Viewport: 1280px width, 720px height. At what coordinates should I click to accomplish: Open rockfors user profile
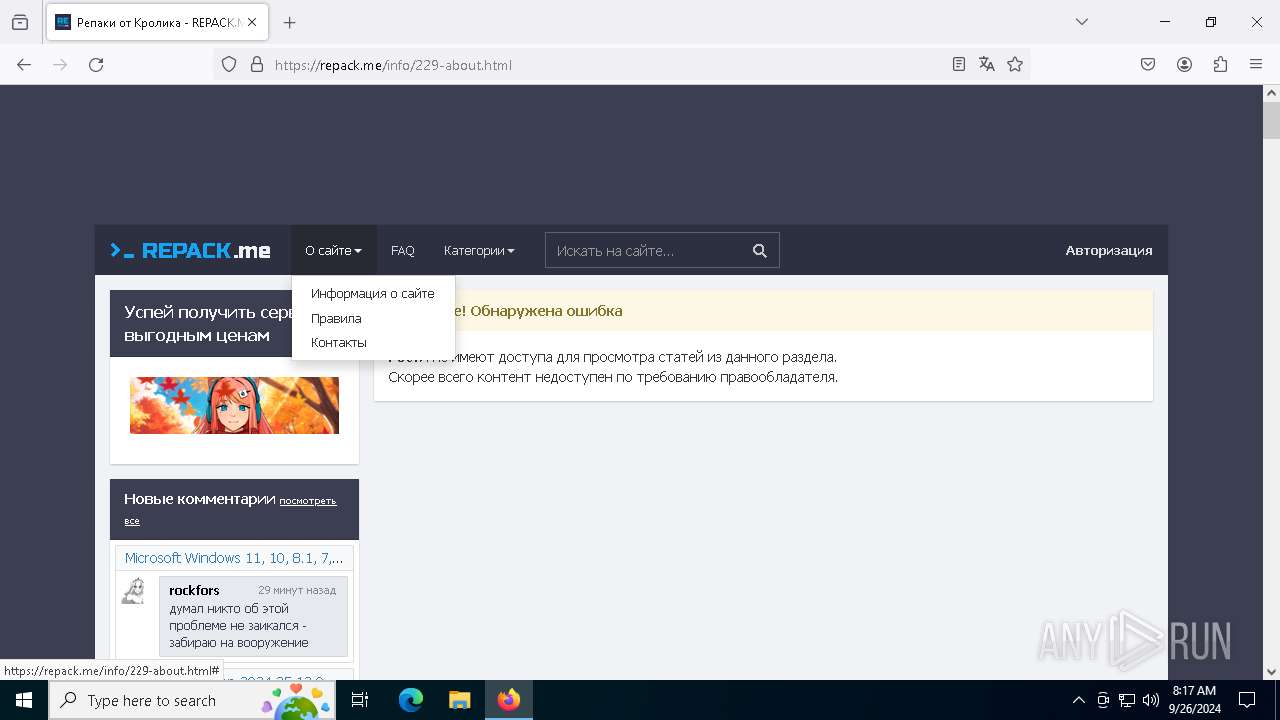[194, 590]
